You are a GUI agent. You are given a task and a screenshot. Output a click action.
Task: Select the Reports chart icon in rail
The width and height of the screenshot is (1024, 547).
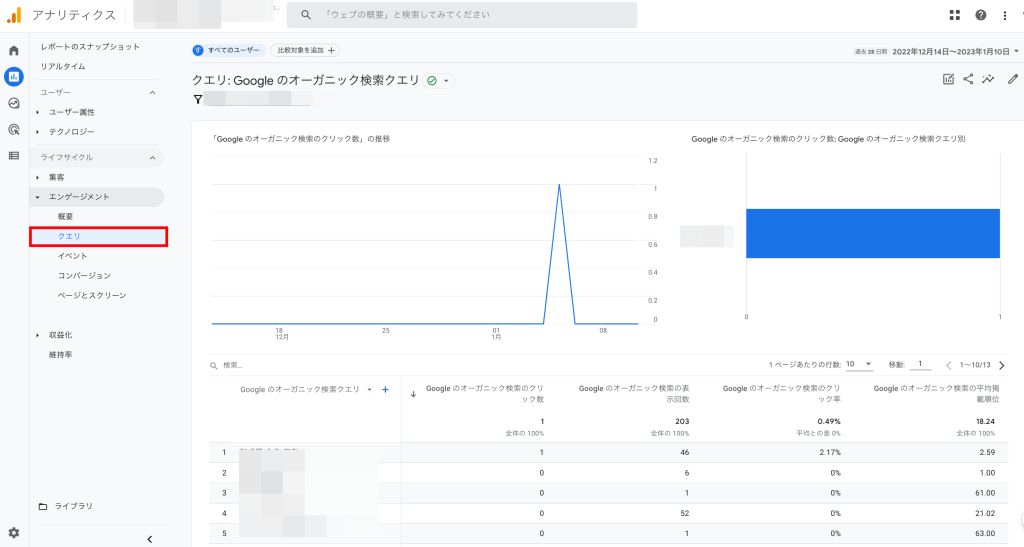tap(14, 76)
